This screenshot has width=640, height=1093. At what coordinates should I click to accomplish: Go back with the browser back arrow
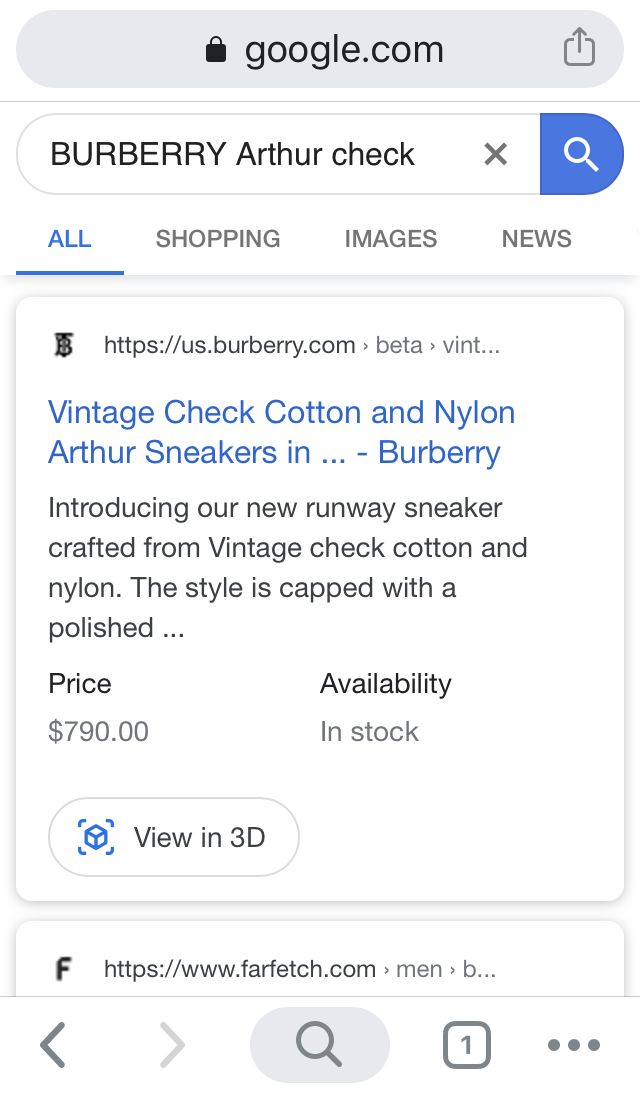[x=54, y=1046]
